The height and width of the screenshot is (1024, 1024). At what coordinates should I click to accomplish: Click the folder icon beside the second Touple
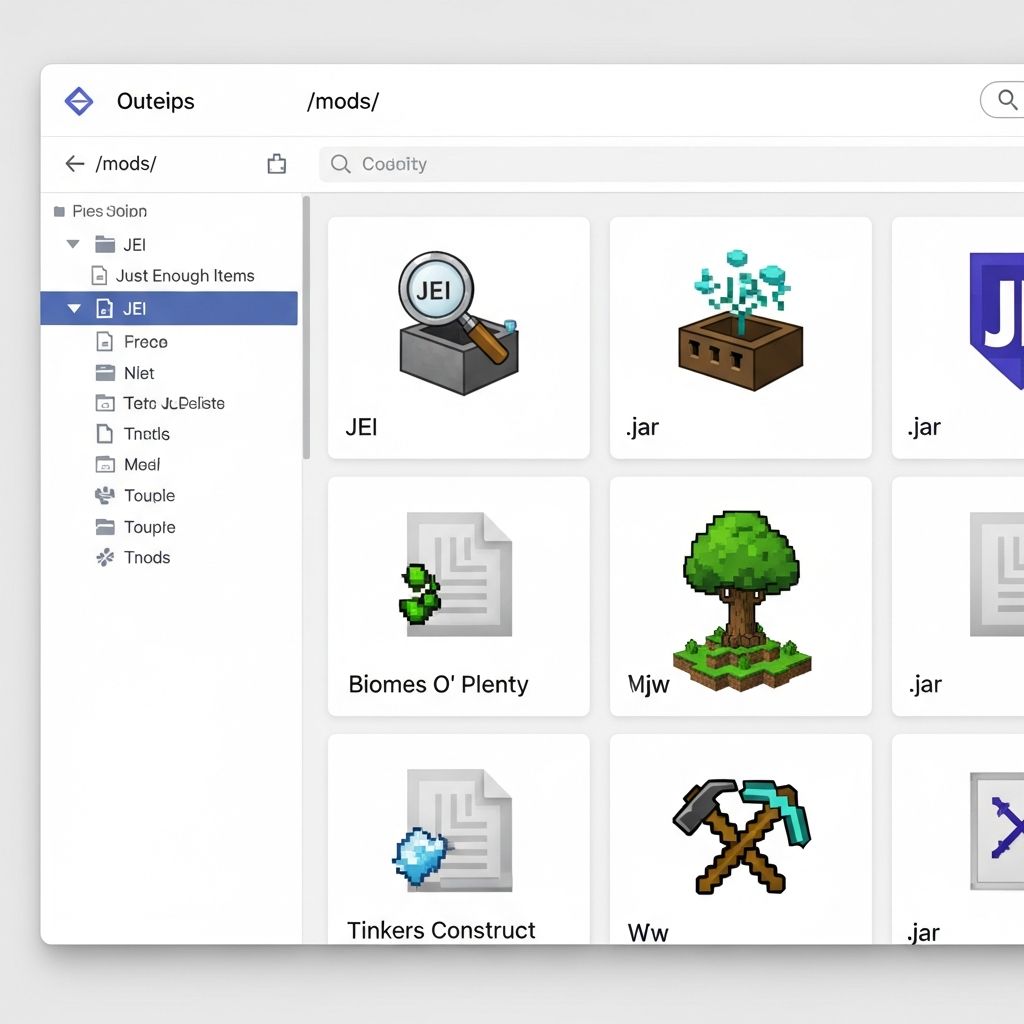(105, 526)
